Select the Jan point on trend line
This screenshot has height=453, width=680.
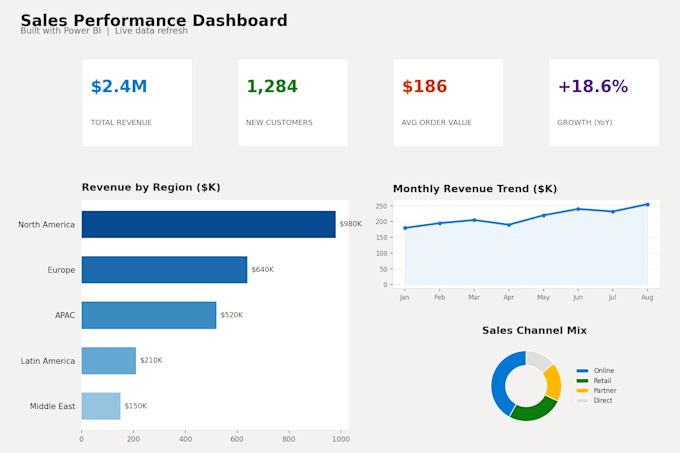pos(405,228)
